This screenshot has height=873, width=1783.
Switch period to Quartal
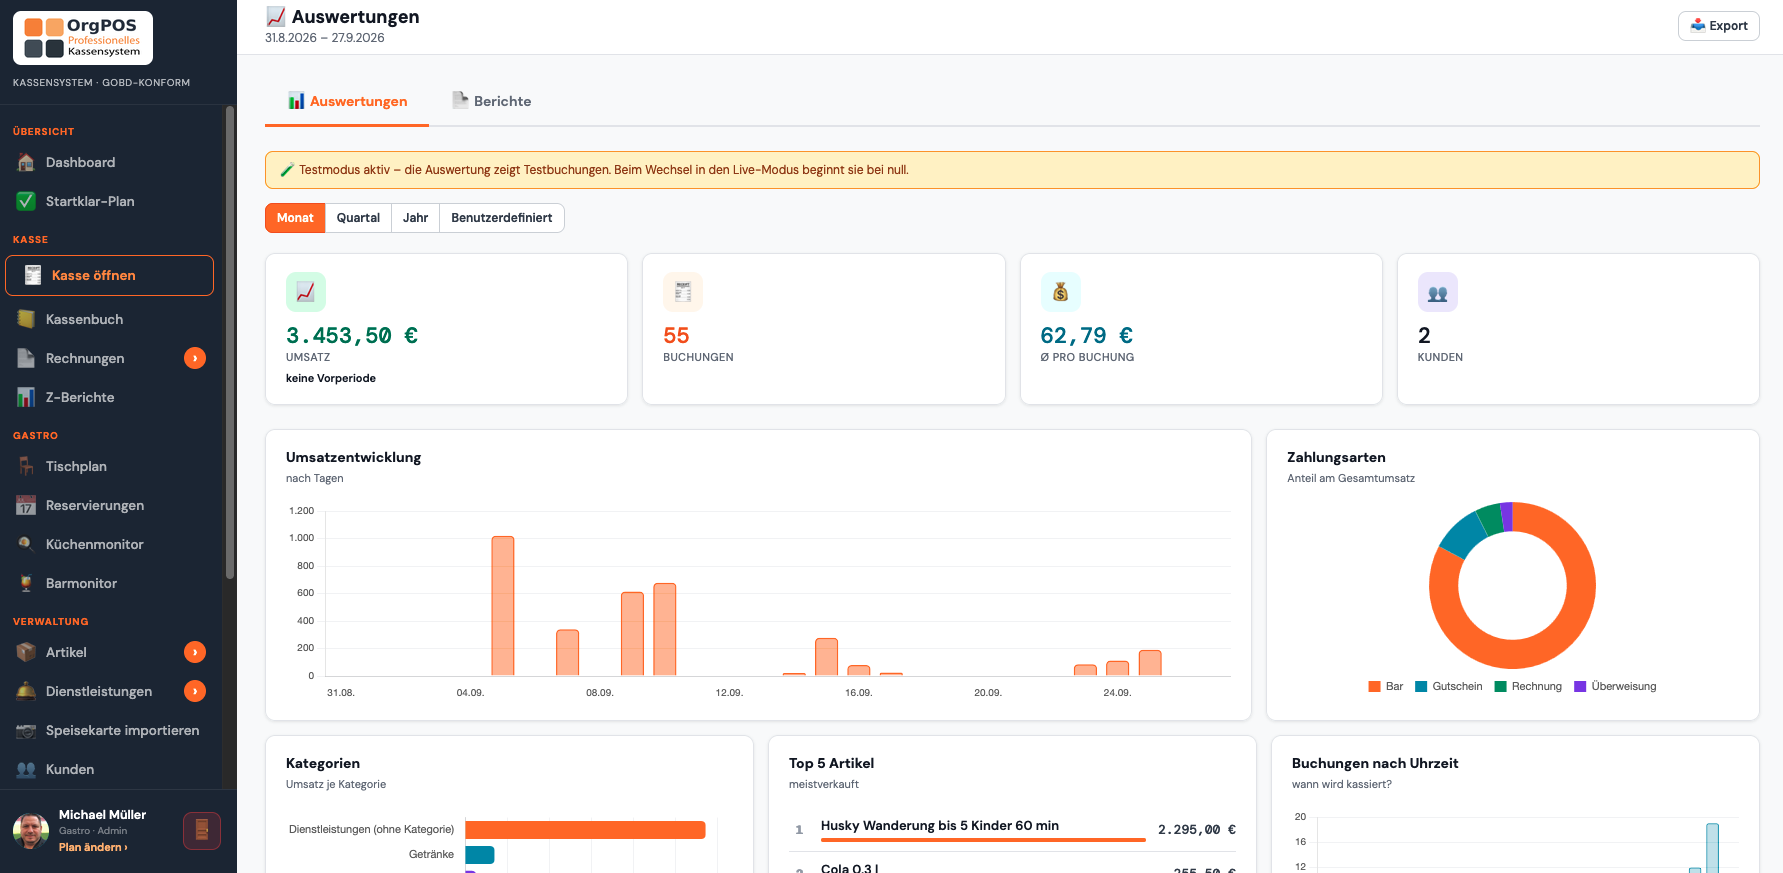point(358,218)
